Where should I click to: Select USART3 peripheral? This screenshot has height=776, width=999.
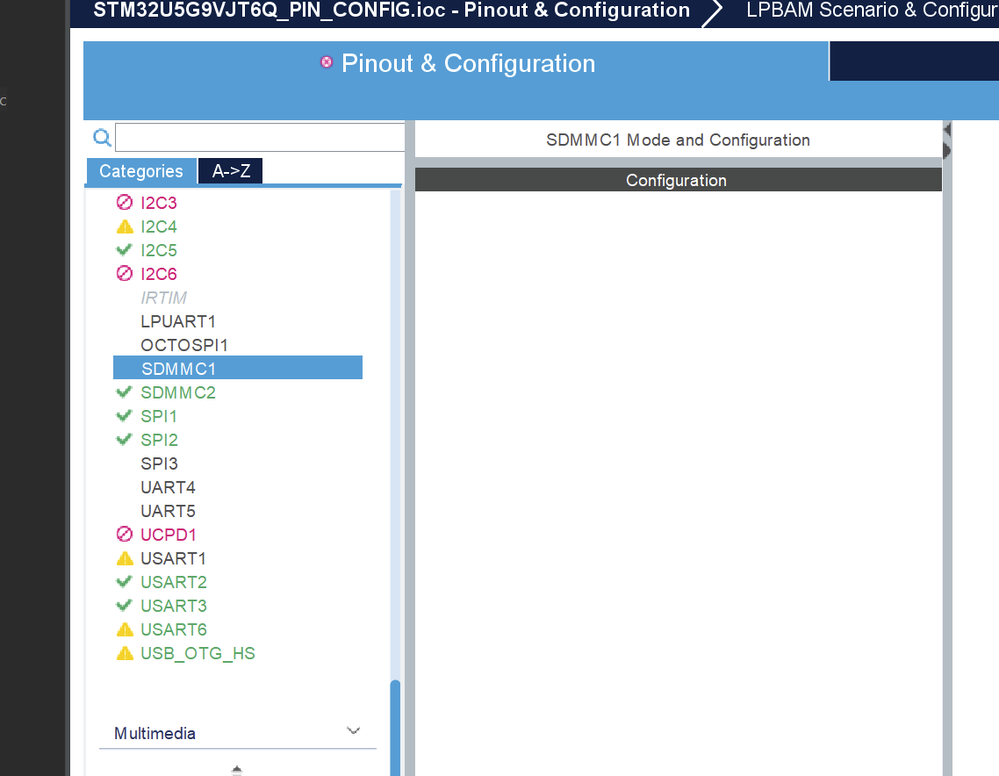[x=174, y=605]
